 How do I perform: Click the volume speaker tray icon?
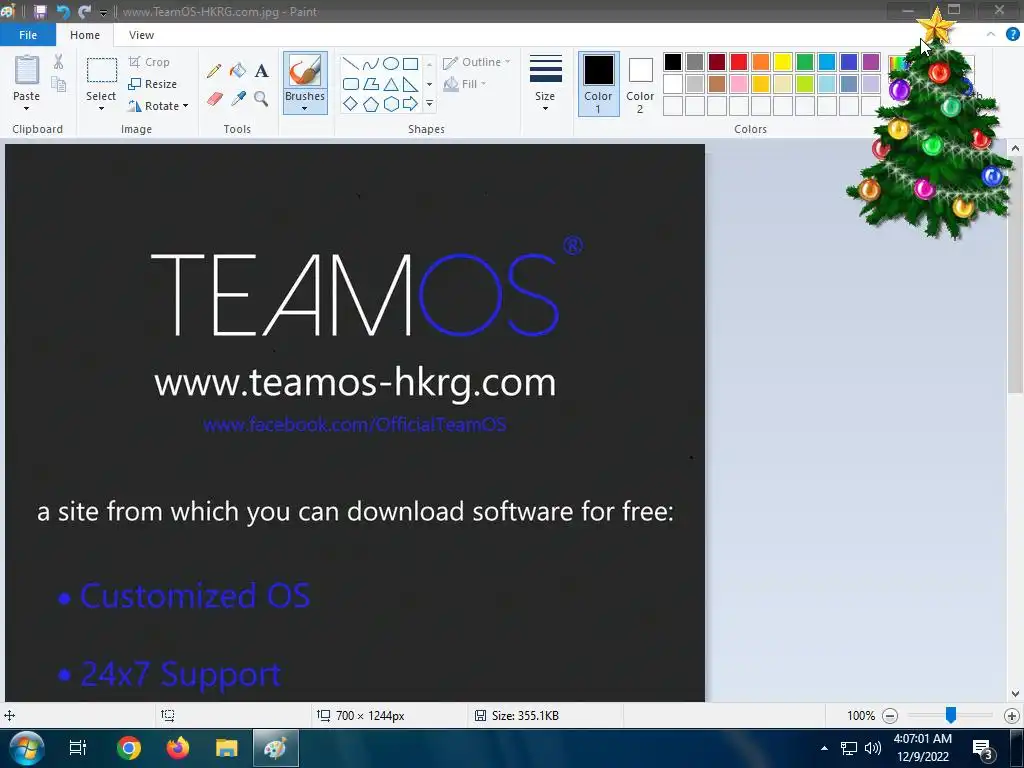[x=872, y=748]
